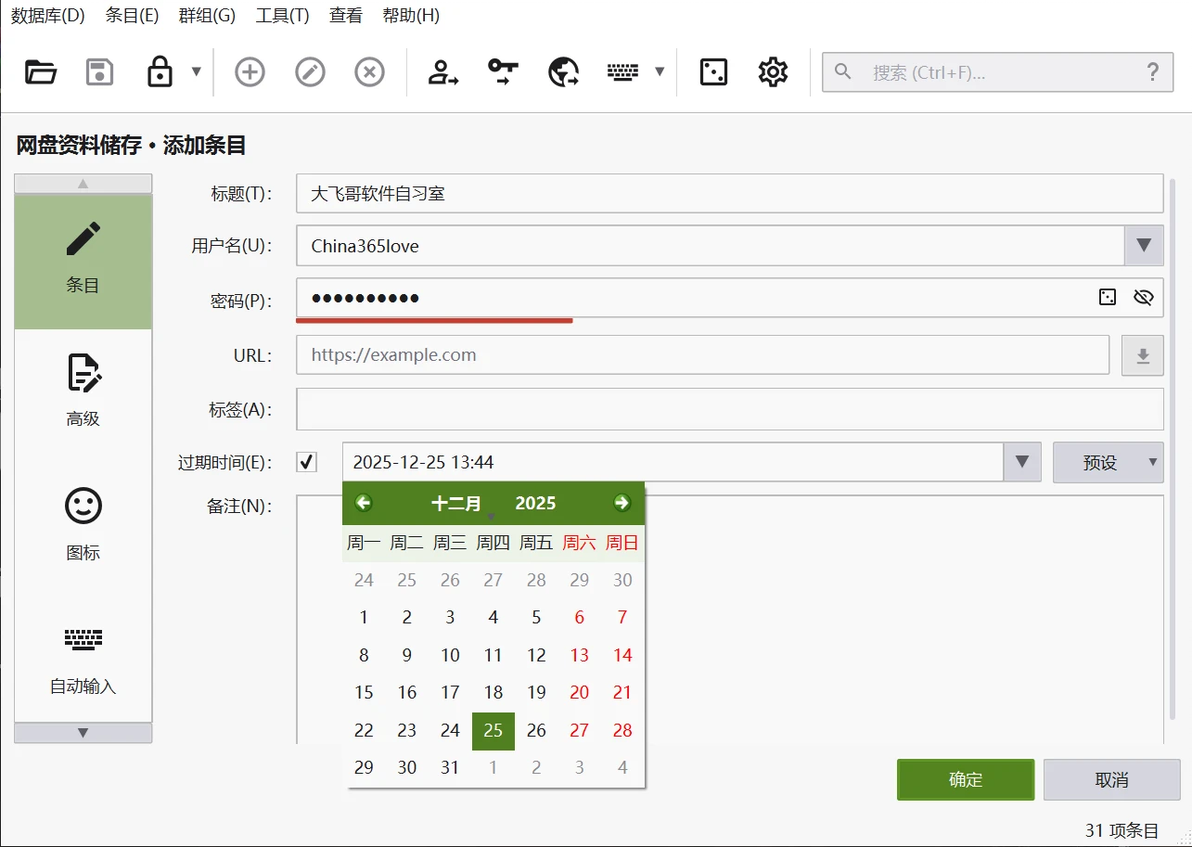Uncheck the 过期时间 expiry checkbox
The image size is (1192, 847).
click(x=306, y=462)
